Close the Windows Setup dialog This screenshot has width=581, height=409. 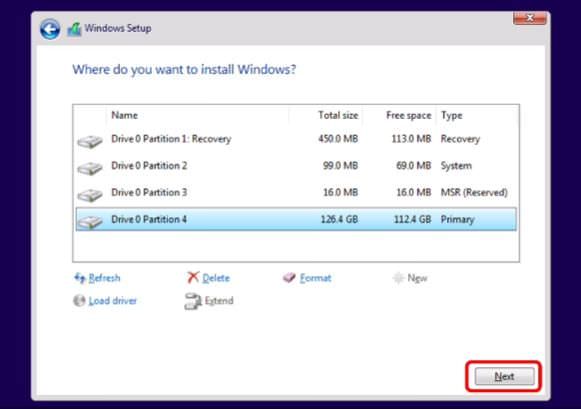[530, 18]
